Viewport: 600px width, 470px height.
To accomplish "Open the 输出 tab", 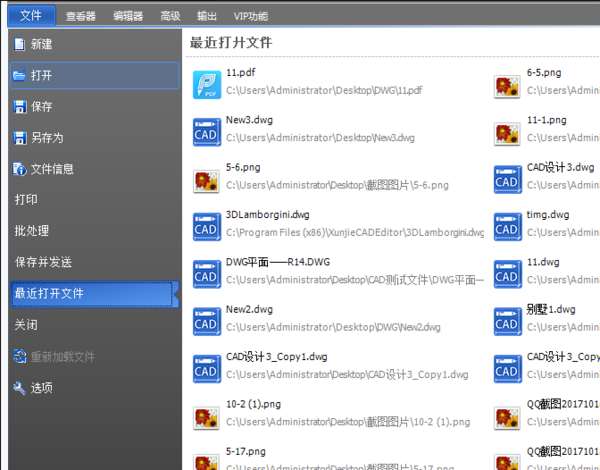I will tap(207, 16).
